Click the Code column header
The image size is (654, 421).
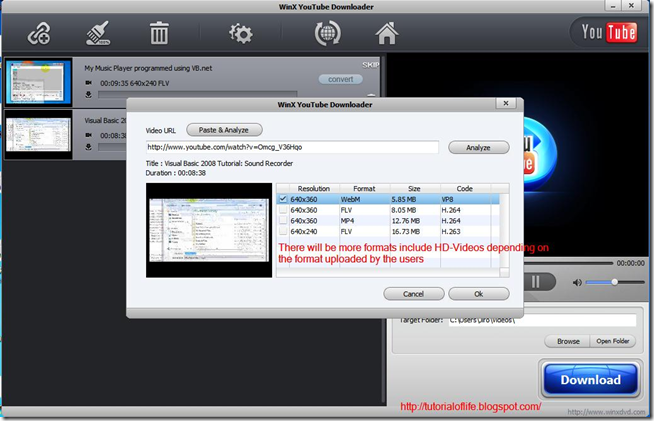click(x=465, y=189)
